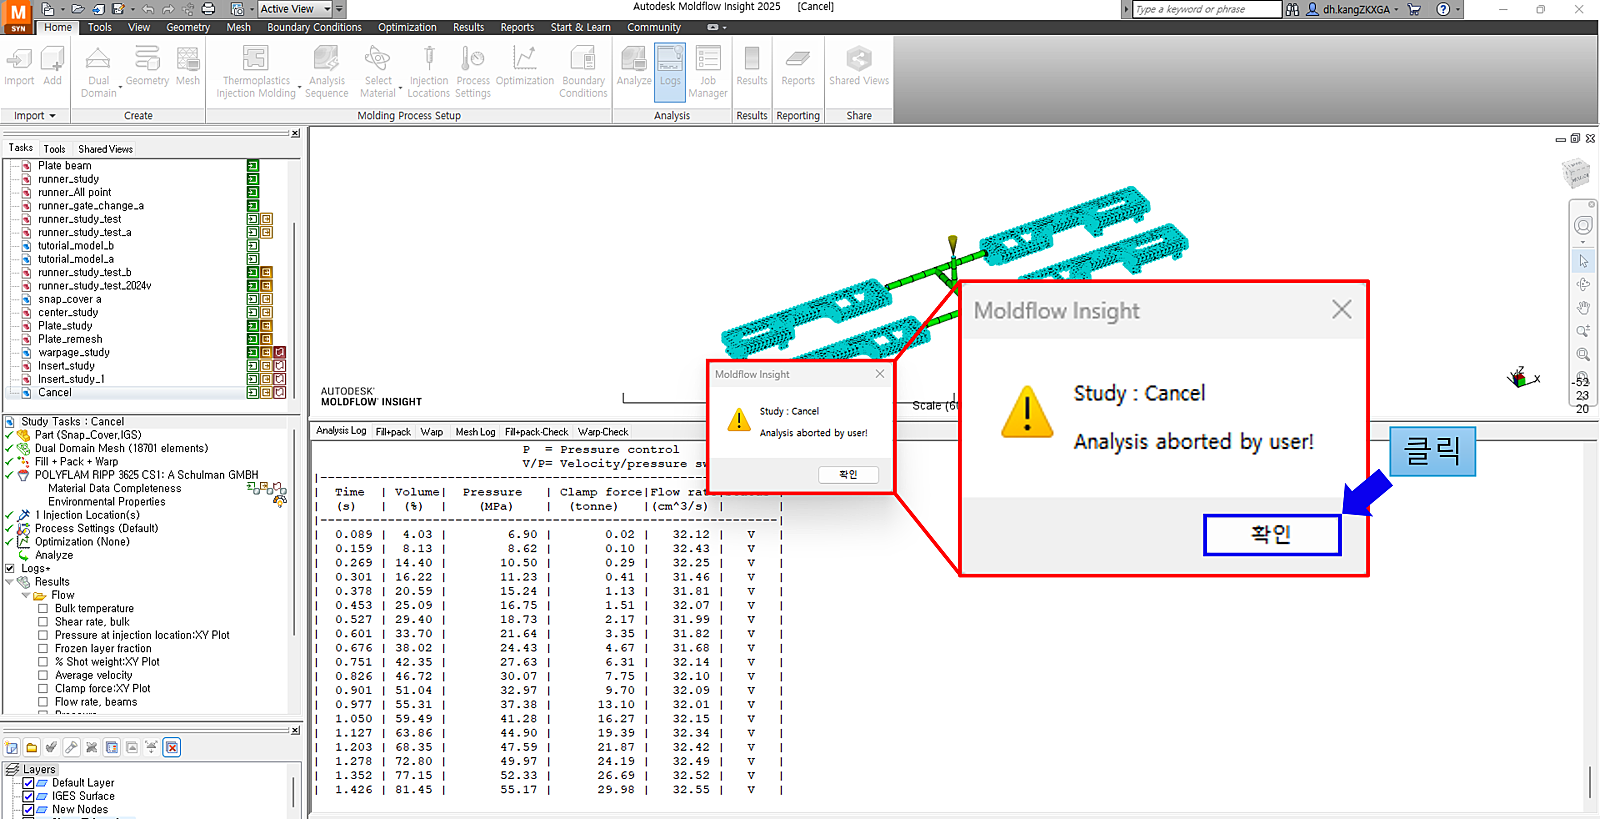This screenshot has height=819, width=1600.
Task: Open the Select Material dropdown arrow
Action: click(x=400, y=89)
